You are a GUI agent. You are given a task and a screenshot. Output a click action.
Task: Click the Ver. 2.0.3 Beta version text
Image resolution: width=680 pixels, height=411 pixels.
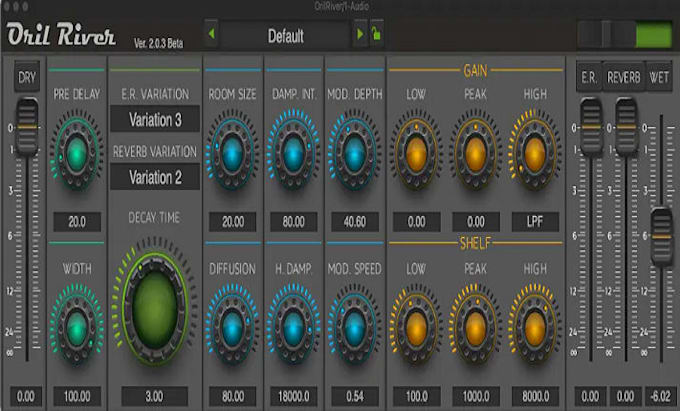(x=158, y=43)
